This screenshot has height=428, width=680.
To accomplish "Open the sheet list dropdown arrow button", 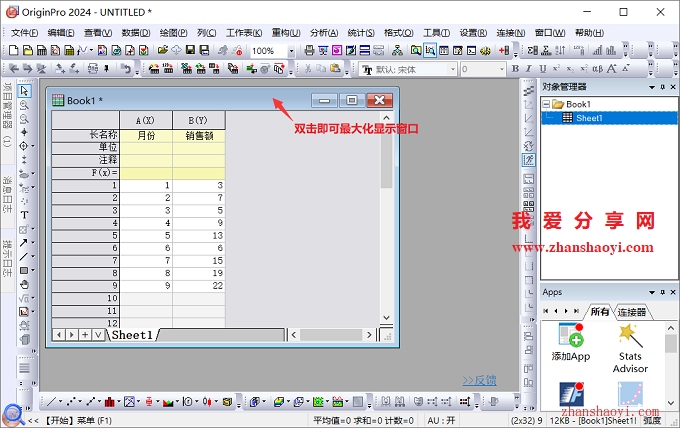I will coord(98,335).
